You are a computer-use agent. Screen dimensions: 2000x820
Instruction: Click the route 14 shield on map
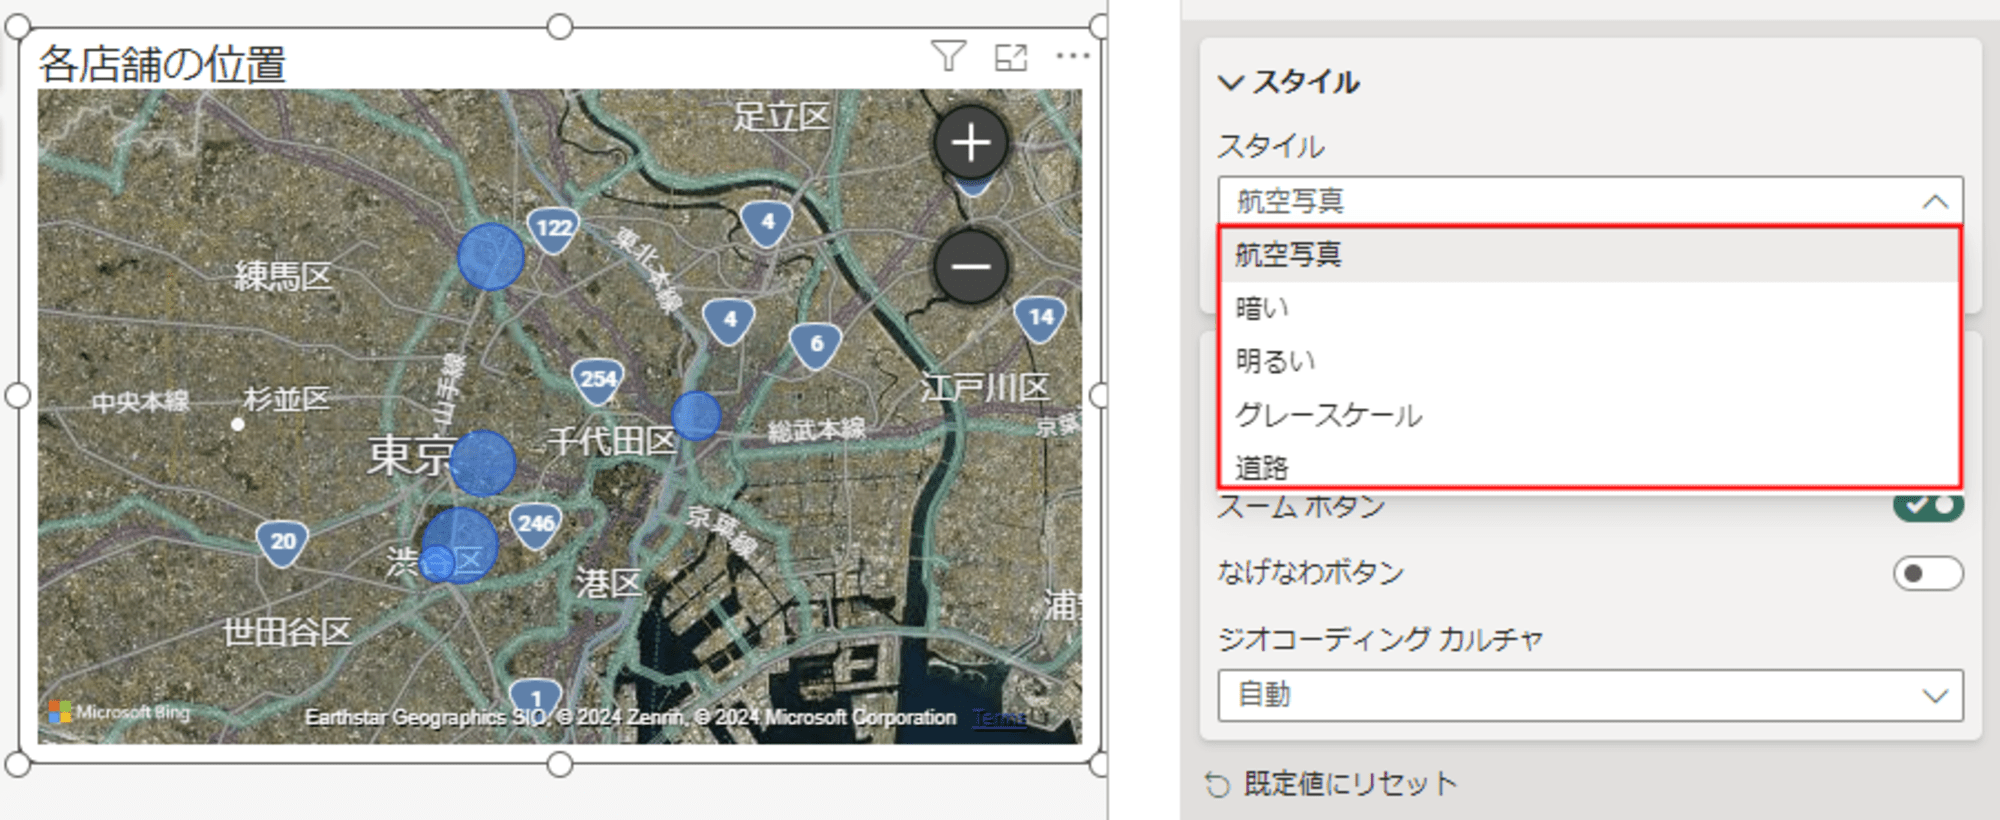(x=1041, y=319)
